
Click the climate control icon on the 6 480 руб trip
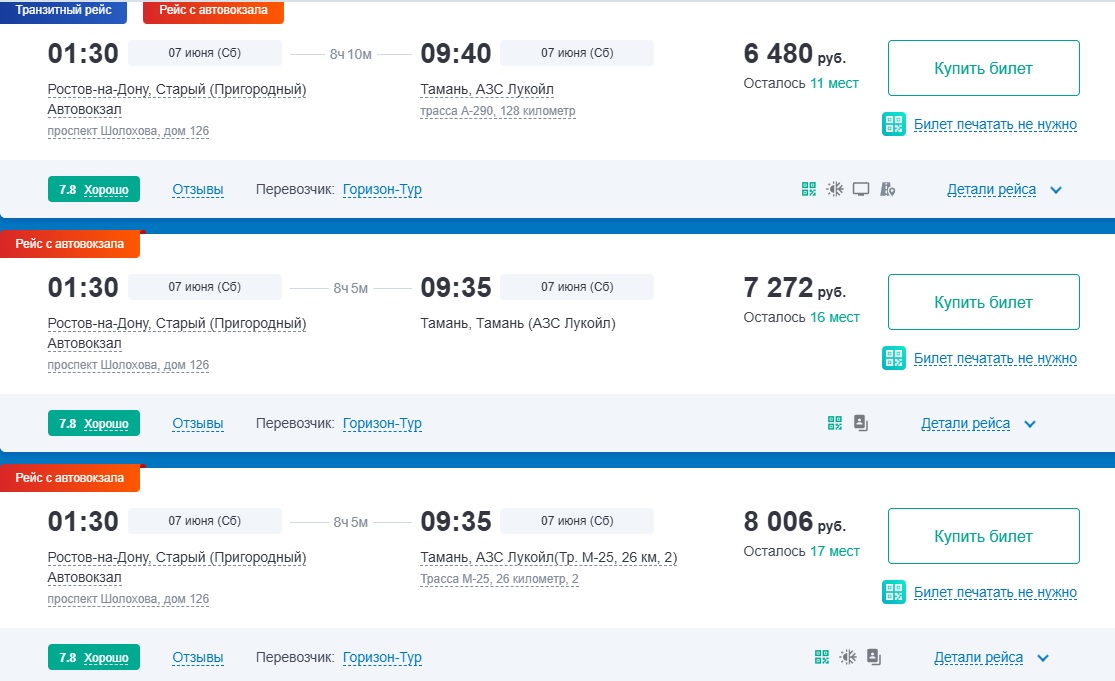835,189
